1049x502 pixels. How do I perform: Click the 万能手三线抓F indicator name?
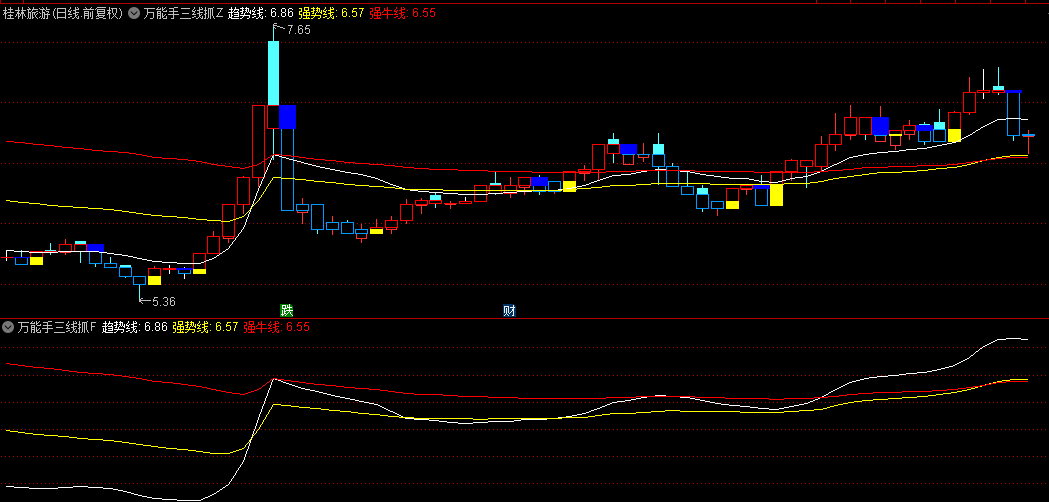tap(58, 327)
